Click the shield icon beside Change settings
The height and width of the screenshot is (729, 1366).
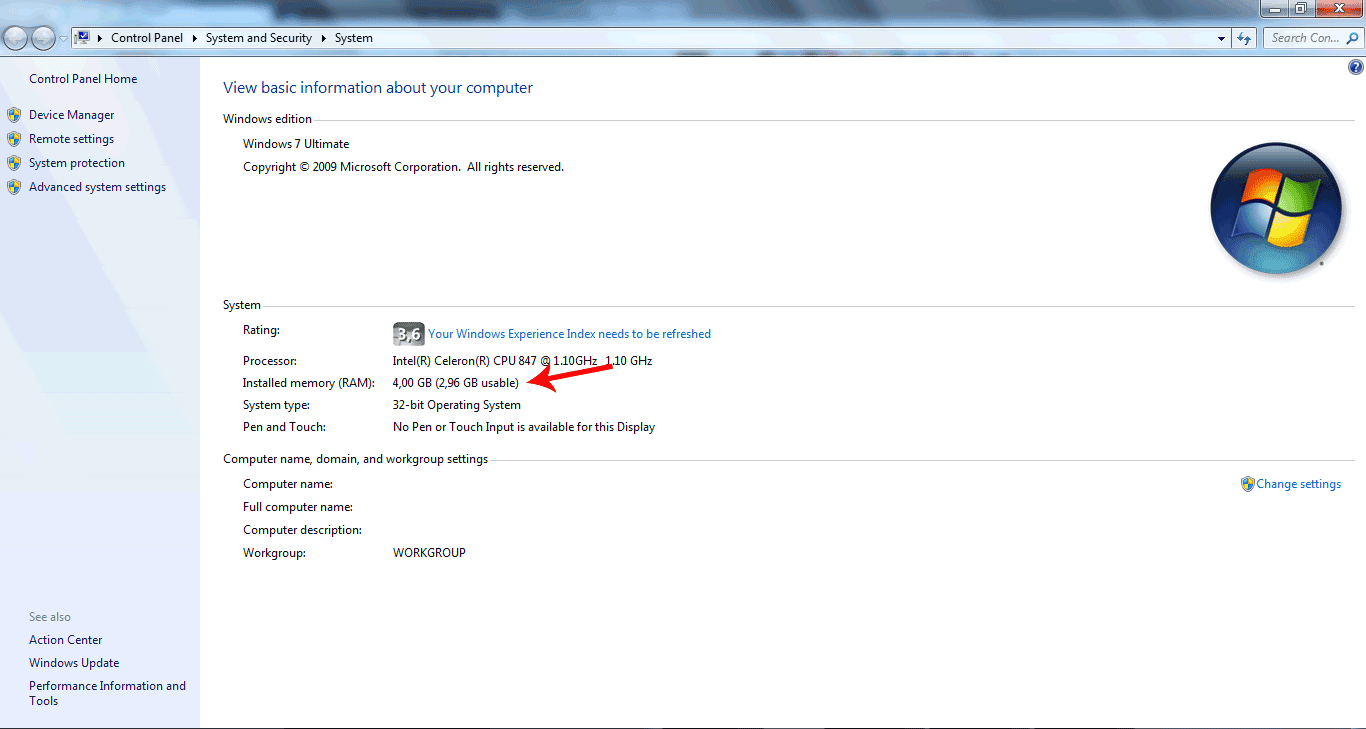coord(1247,484)
